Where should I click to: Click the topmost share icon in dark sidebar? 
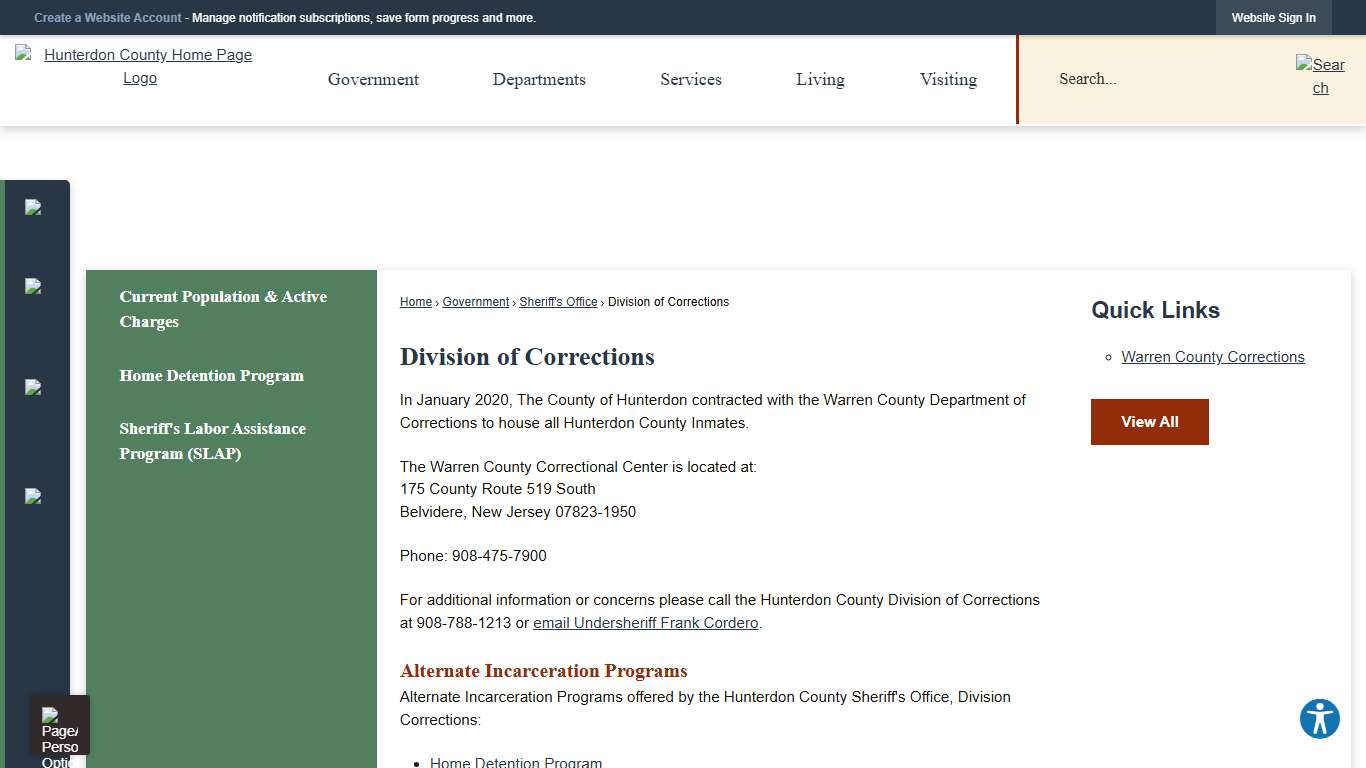point(31,207)
